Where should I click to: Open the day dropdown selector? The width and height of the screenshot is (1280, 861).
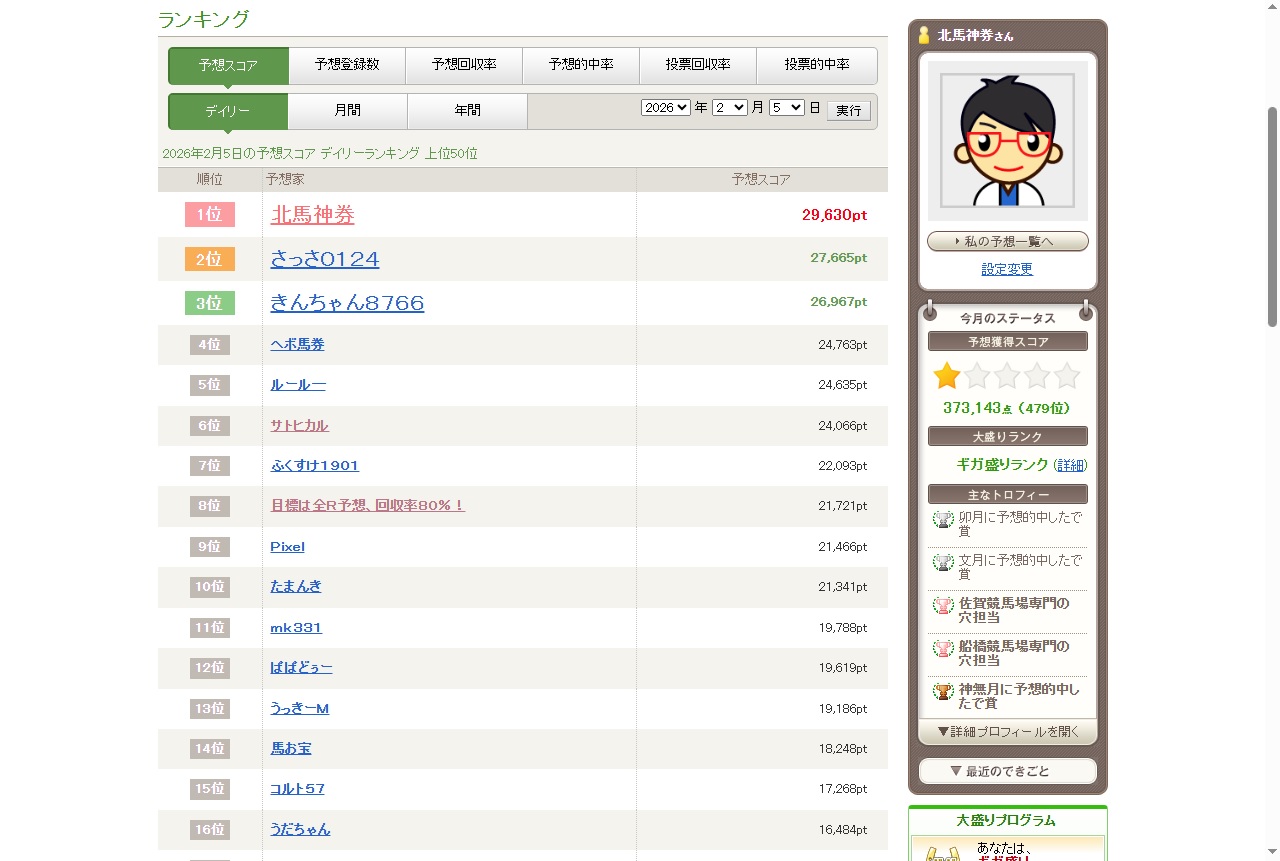click(786, 107)
